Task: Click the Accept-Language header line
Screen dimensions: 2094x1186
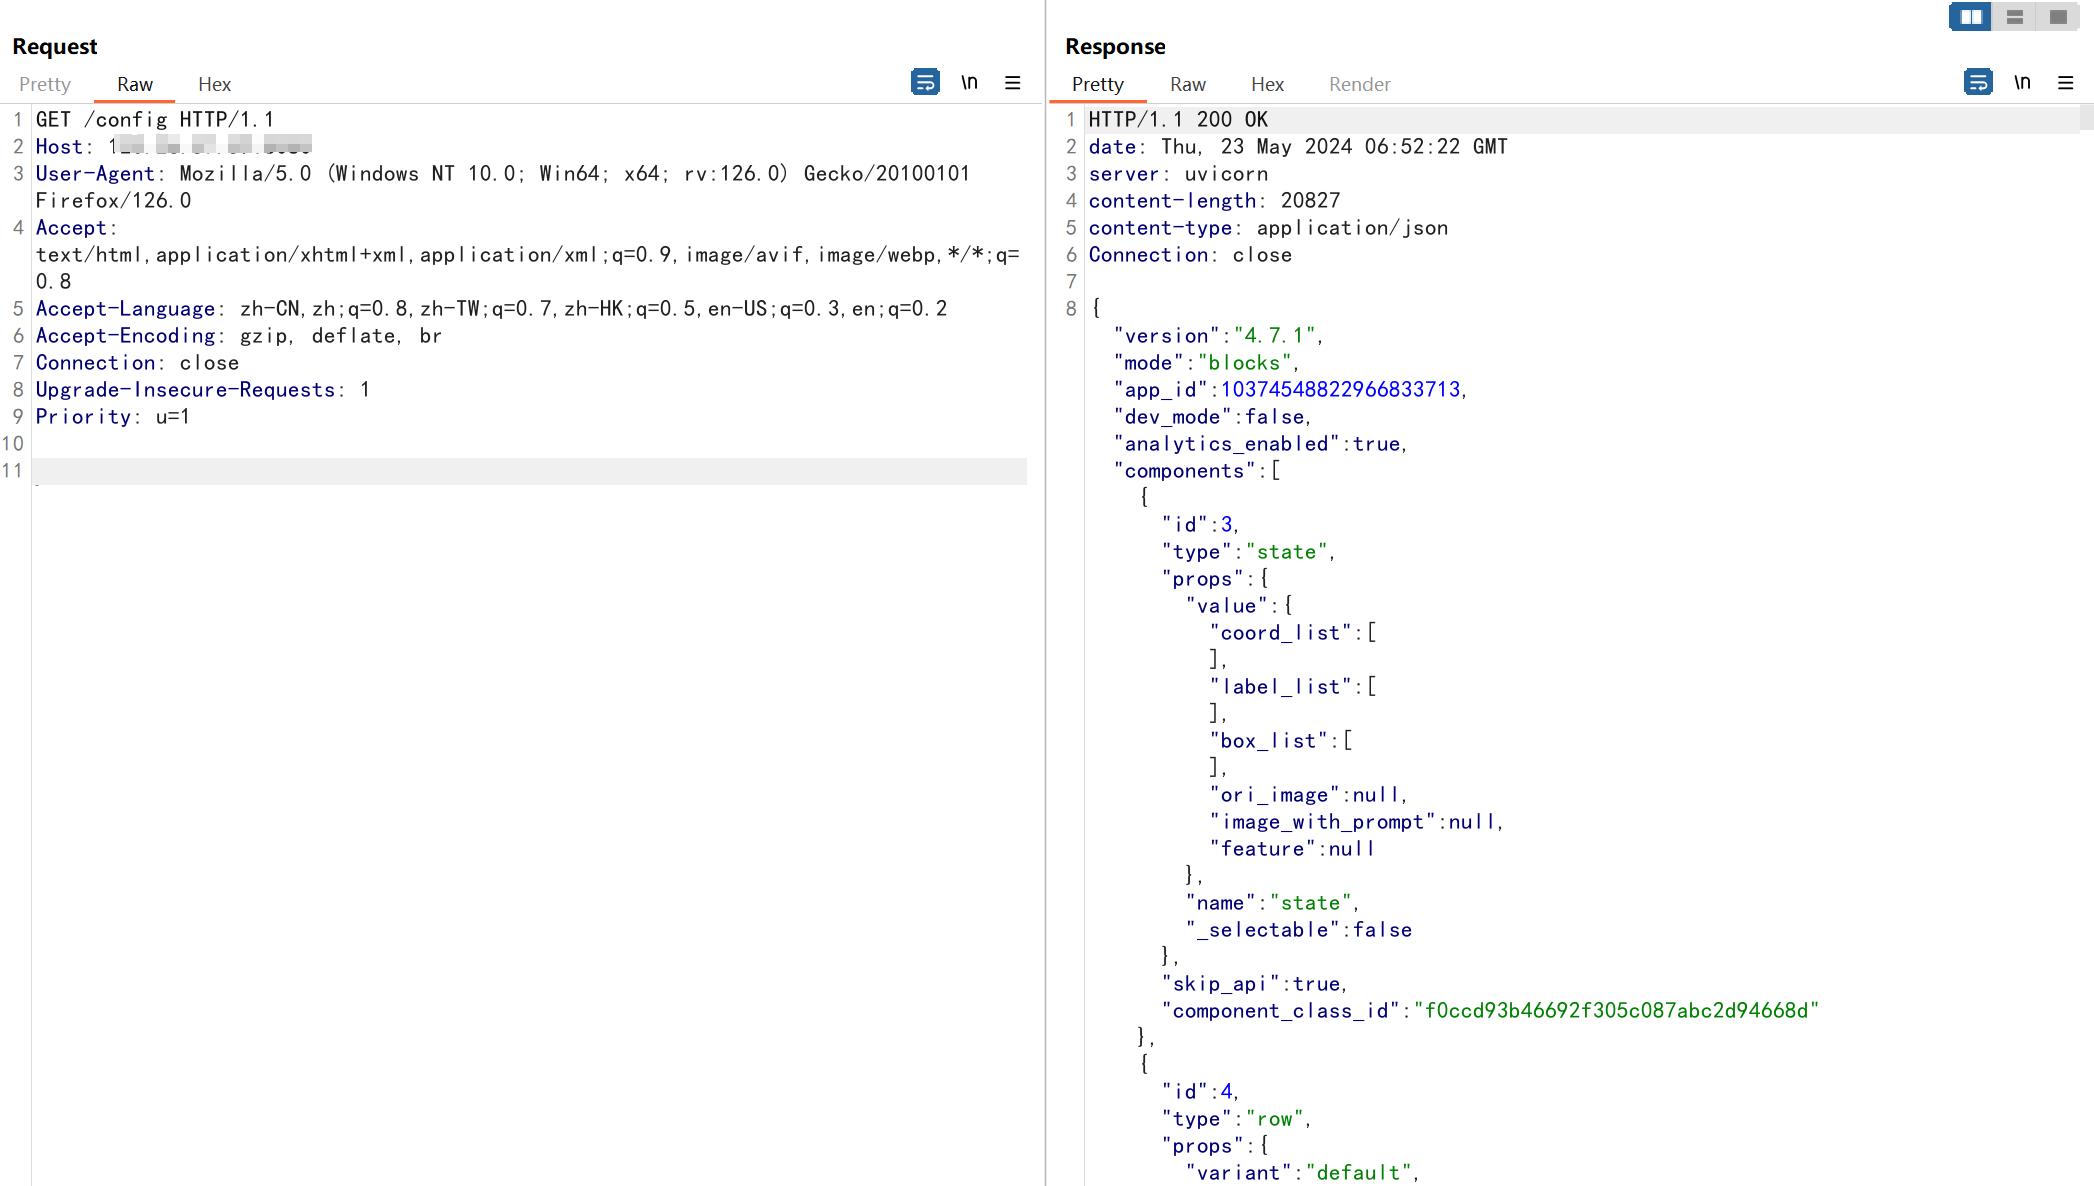Action: 491,309
